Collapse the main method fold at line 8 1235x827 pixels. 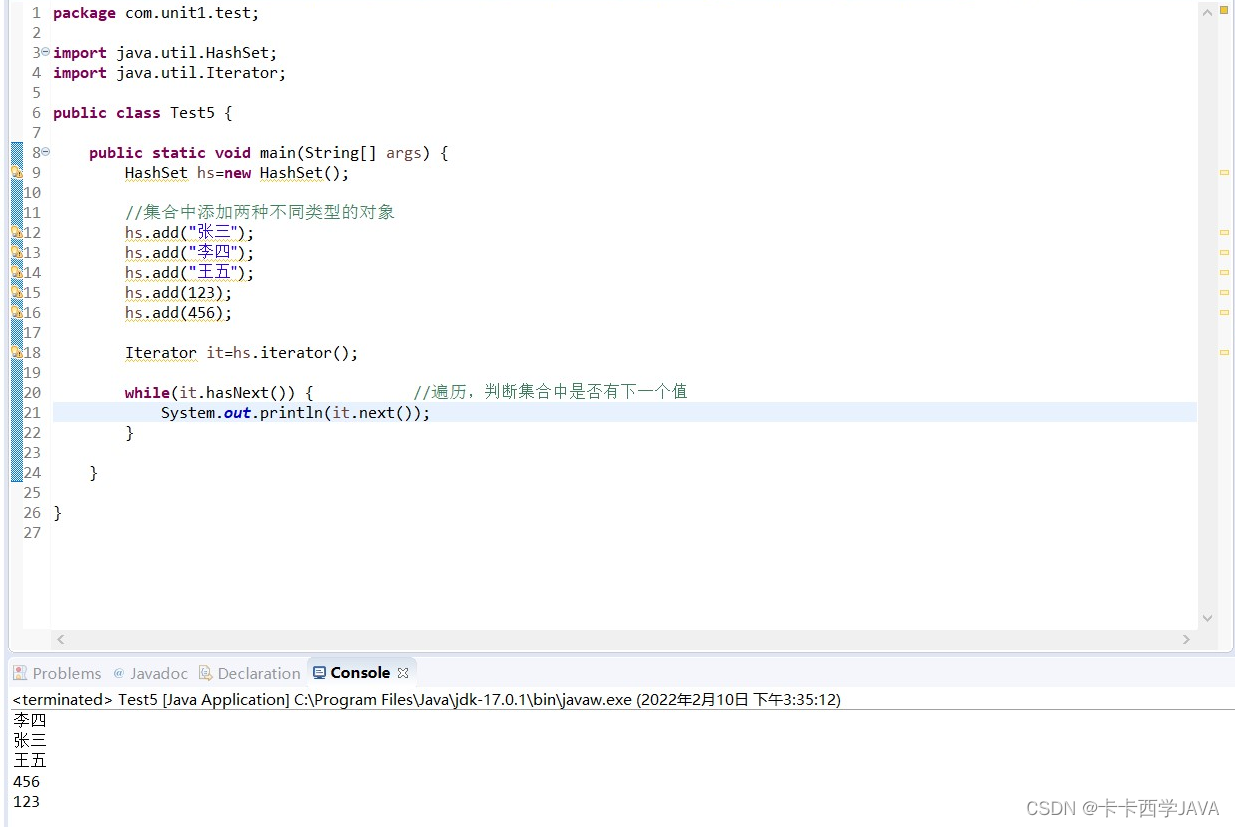pyautogui.click(x=44, y=152)
